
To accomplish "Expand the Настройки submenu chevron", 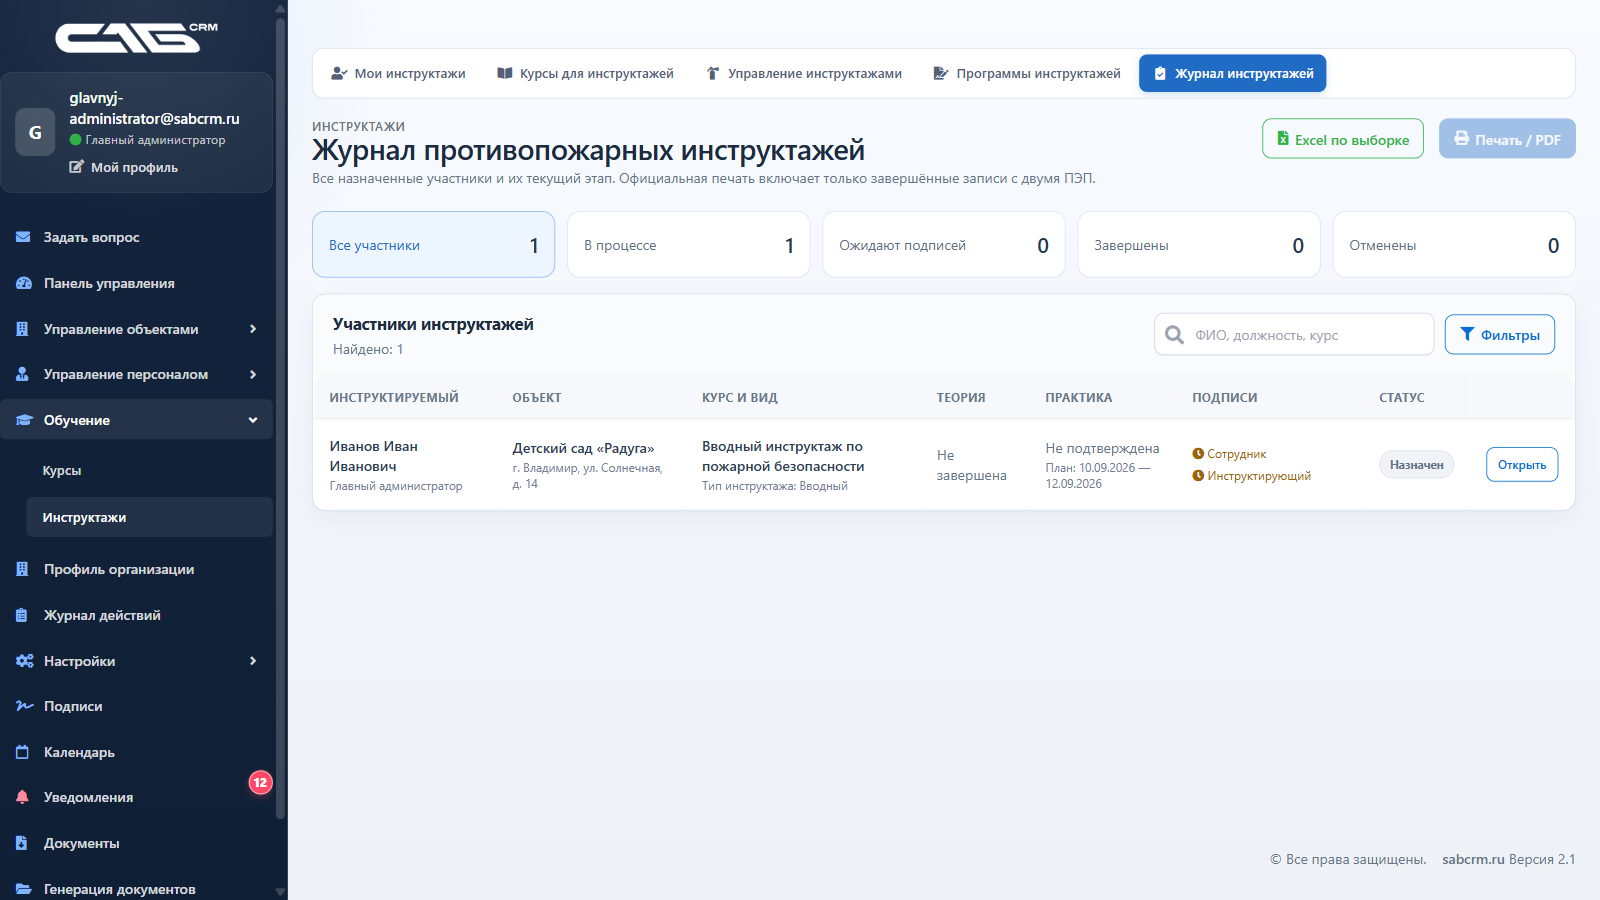I will pos(253,661).
